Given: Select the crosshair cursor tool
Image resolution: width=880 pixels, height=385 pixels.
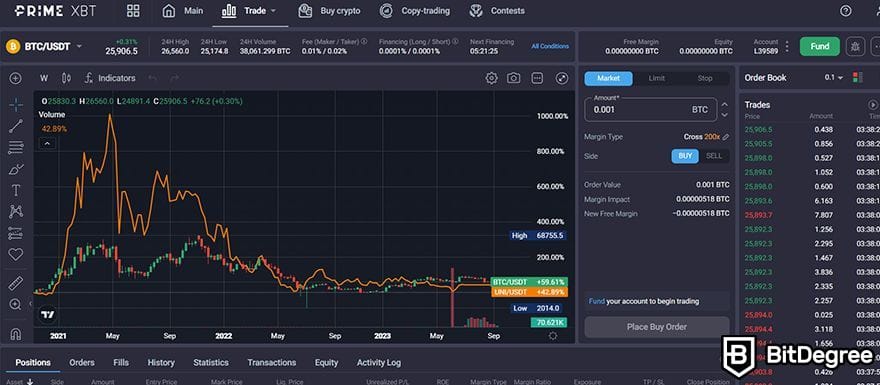Looking at the screenshot, I should click(x=16, y=105).
